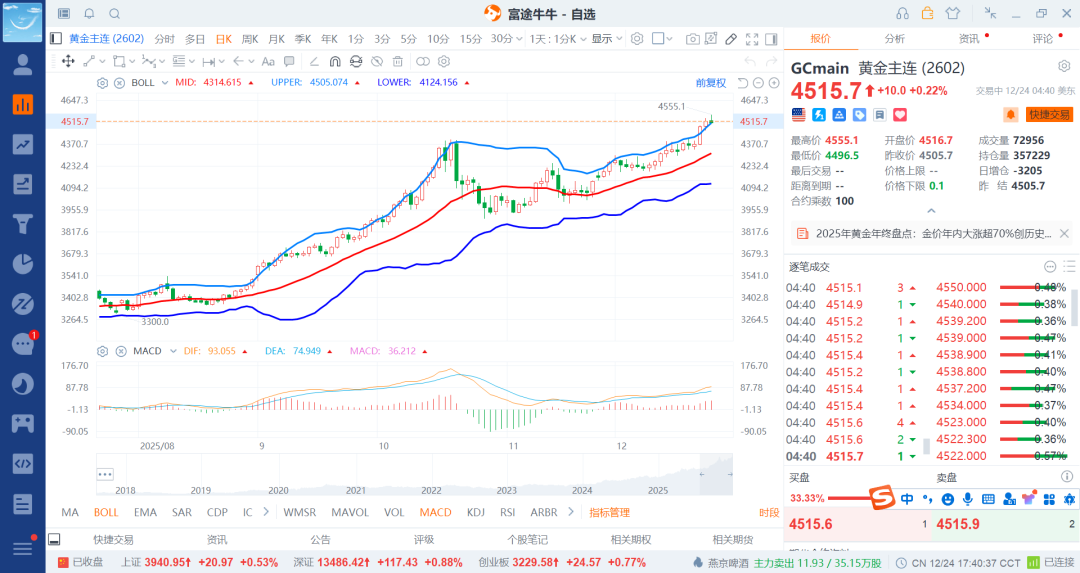The height and width of the screenshot is (573, 1080).
Task: Select the Aa text annotation tool
Action: [x=269, y=61]
